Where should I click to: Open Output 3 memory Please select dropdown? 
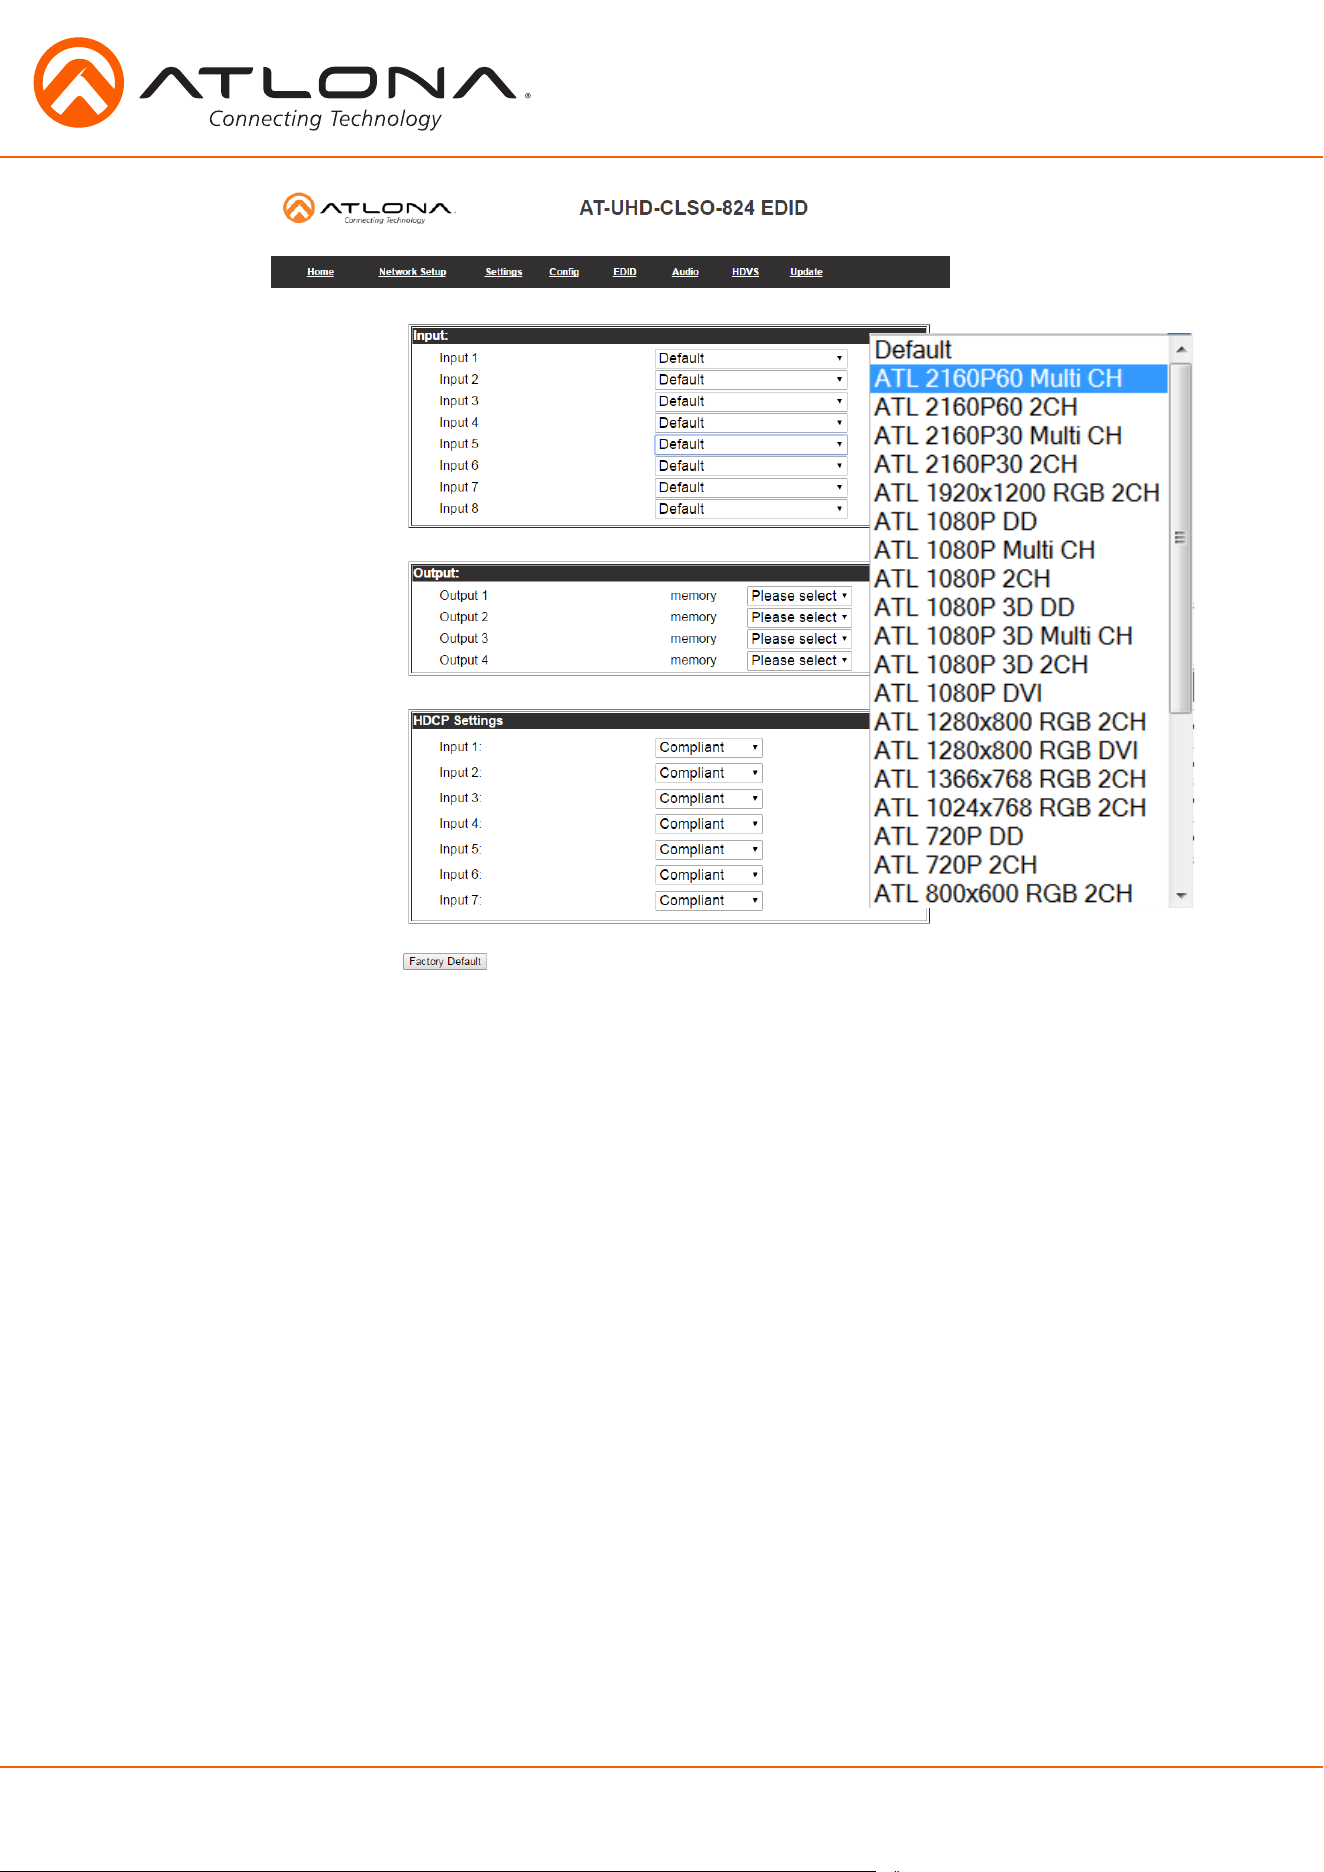click(799, 639)
